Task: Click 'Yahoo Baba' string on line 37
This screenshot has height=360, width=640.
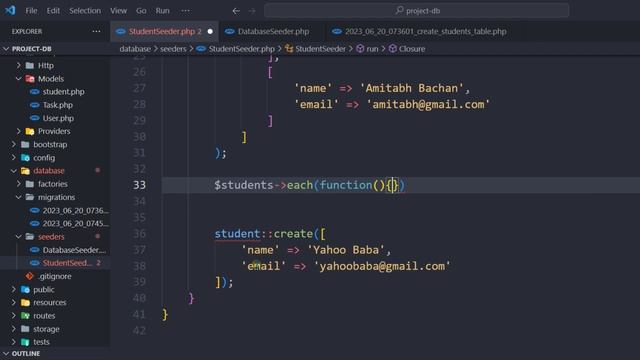Action: pyautogui.click(x=346, y=250)
